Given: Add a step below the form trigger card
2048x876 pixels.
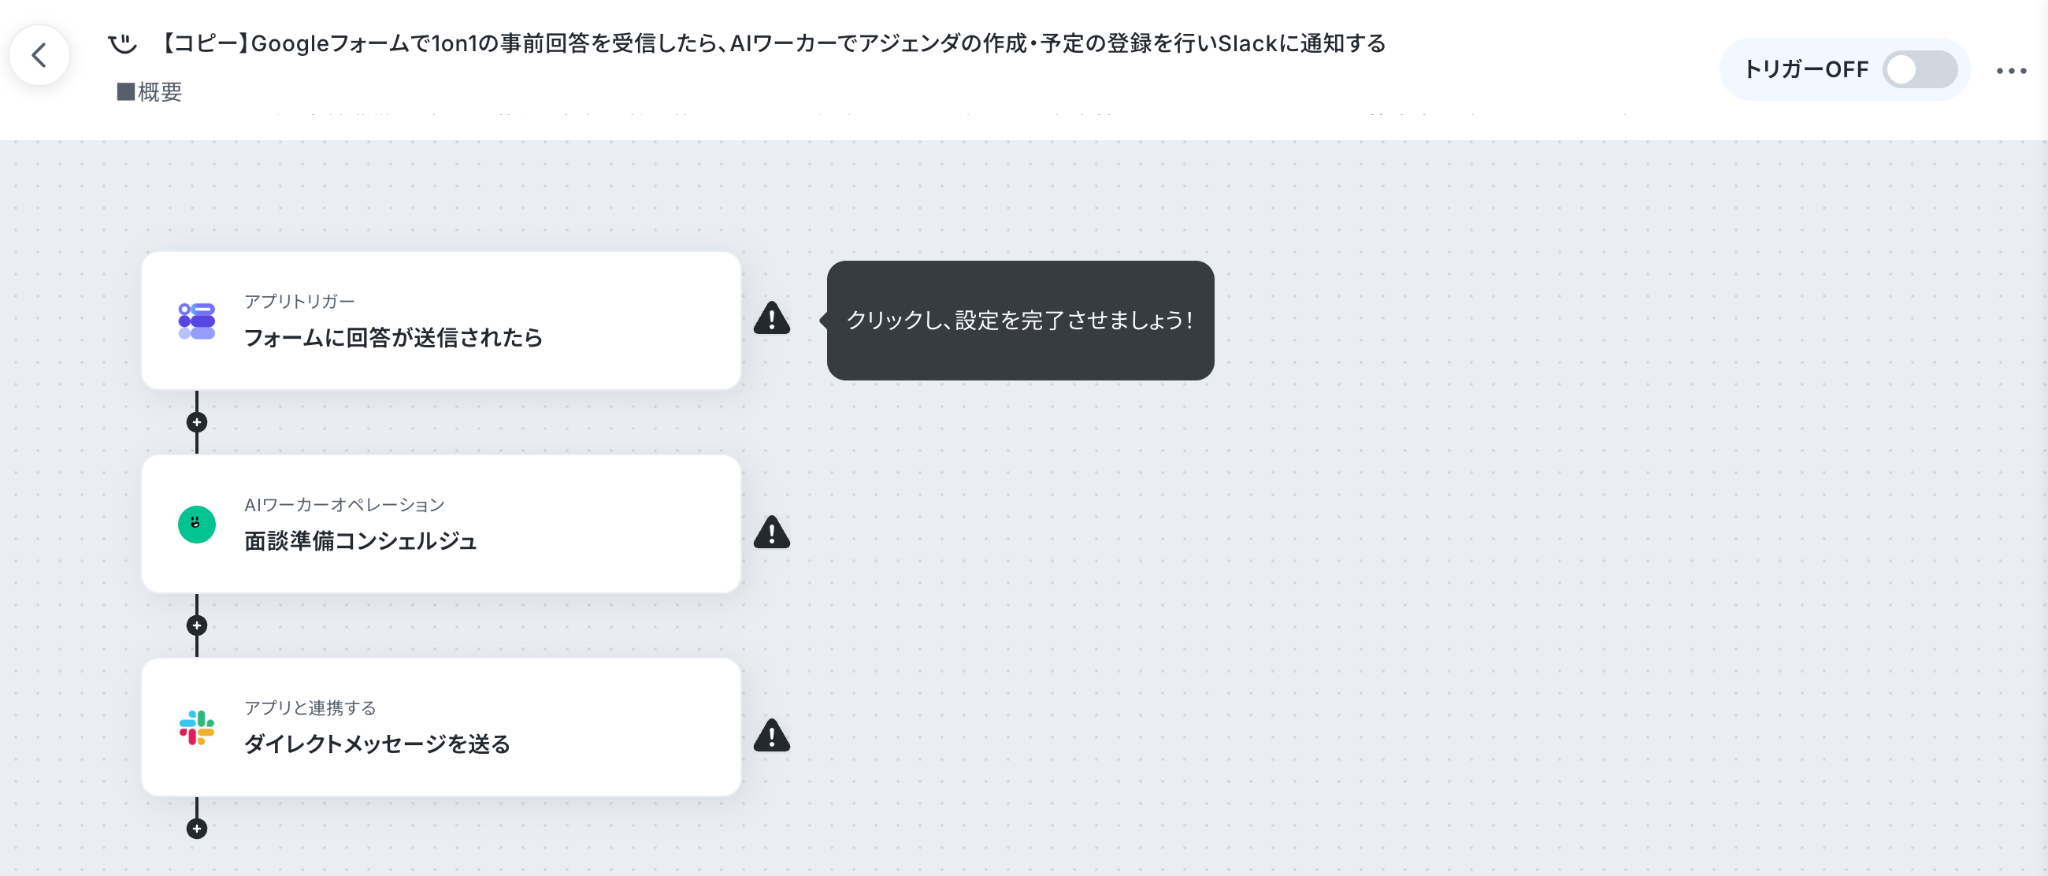Looking at the screenshot, I should [197, 422].
